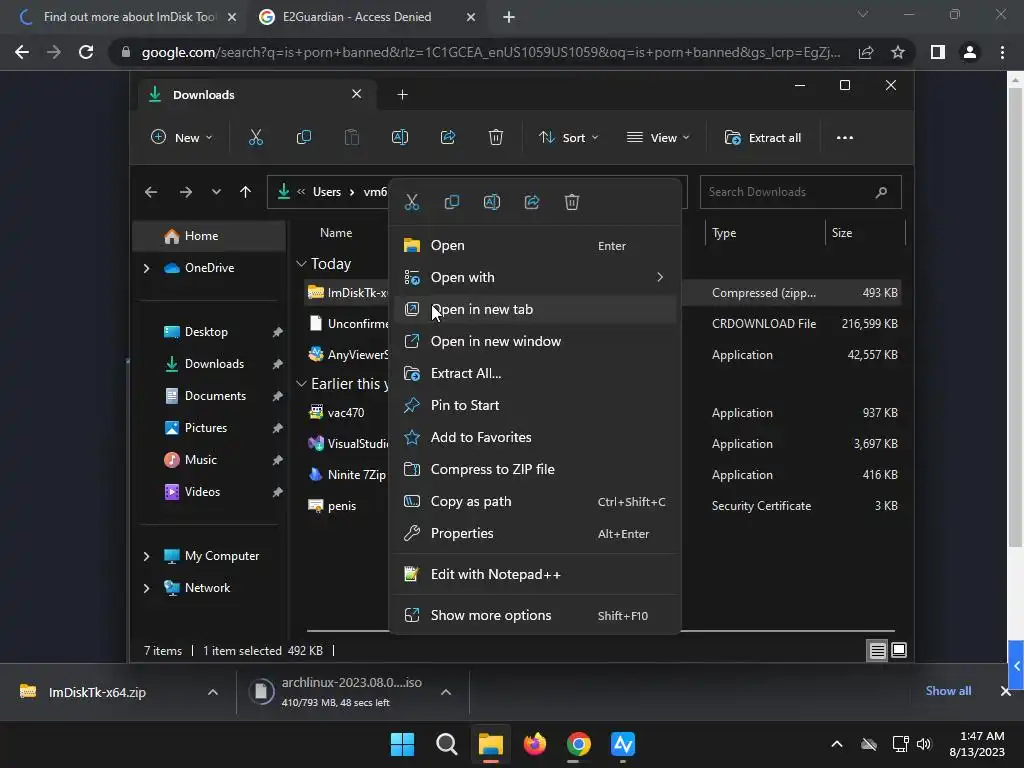This screenshot has height=768, width=1024.
Task: Bookmark this page with the star icon
Action: tap(898, 52)
